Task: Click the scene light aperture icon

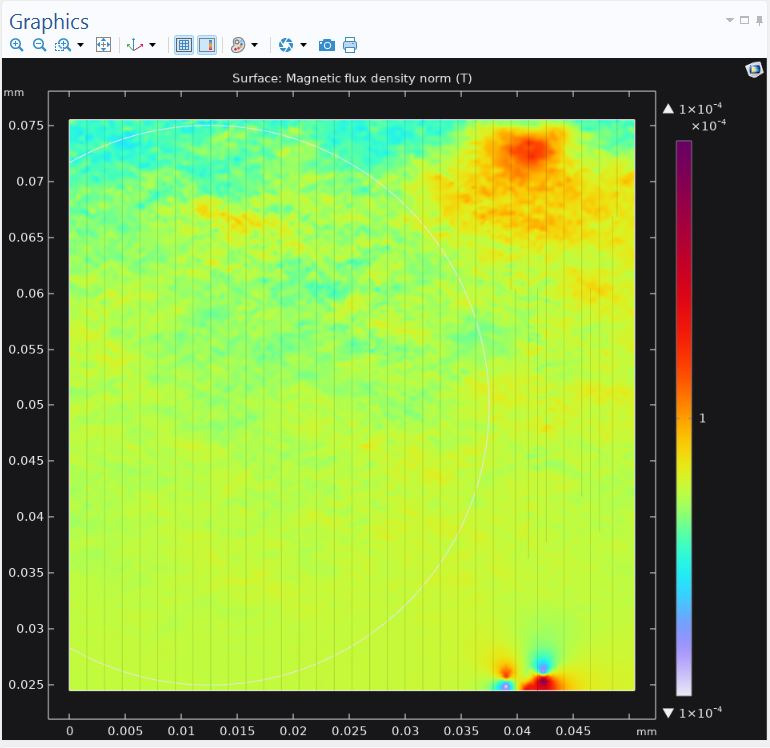Action: pyautogui.click(x=286, y=45)
